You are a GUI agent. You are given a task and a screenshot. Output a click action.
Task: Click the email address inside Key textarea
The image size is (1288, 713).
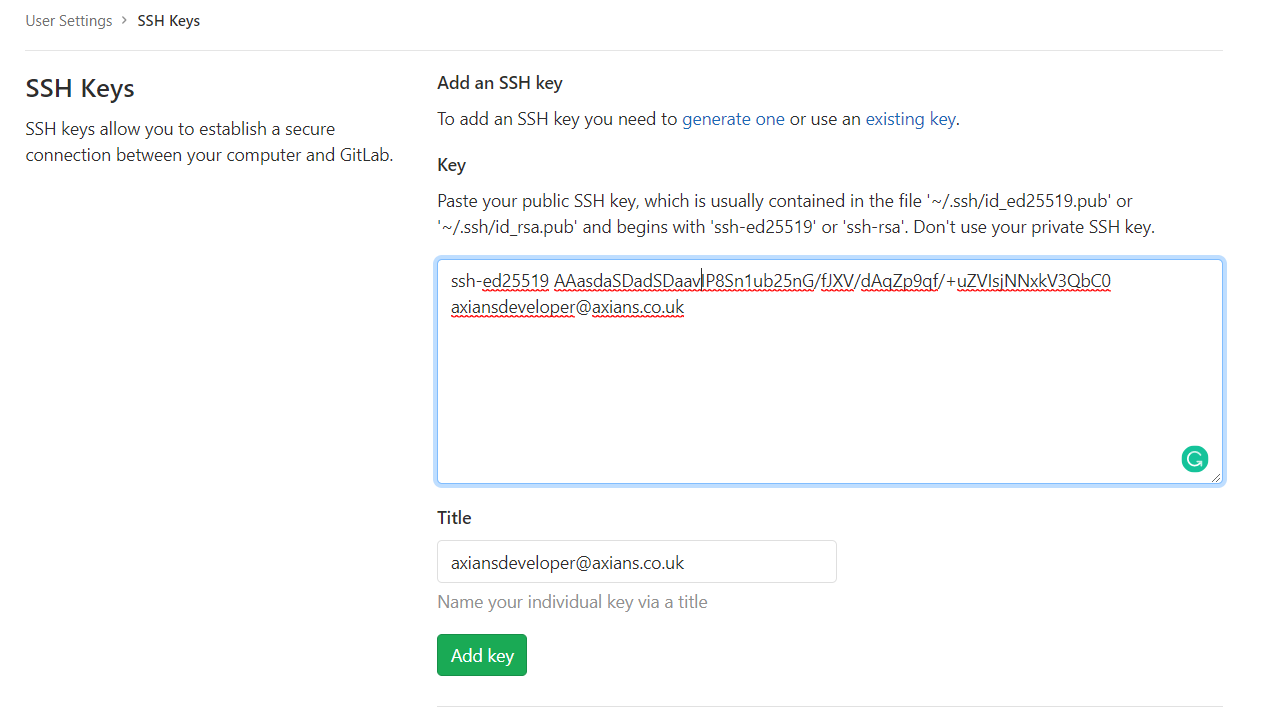(567, 308)
